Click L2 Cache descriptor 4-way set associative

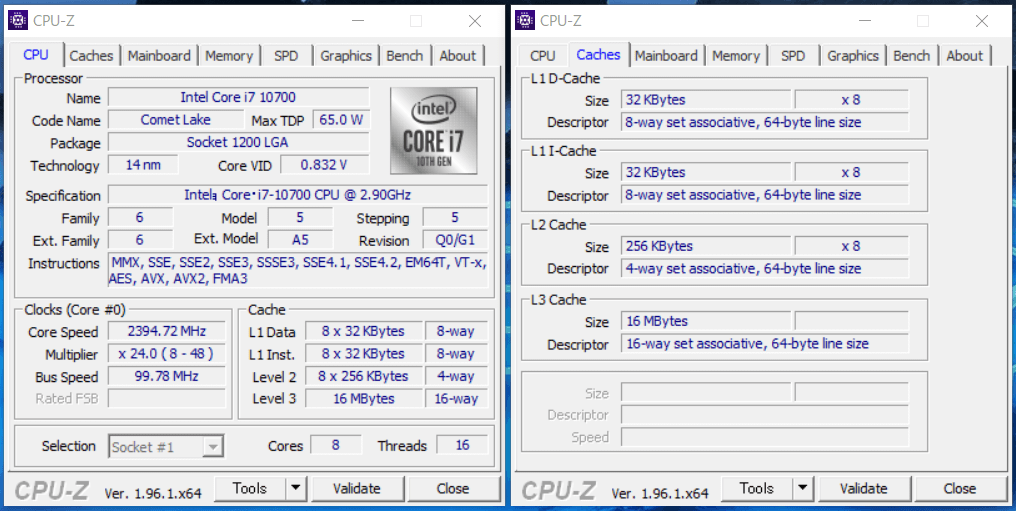click(x=765, y=268)
